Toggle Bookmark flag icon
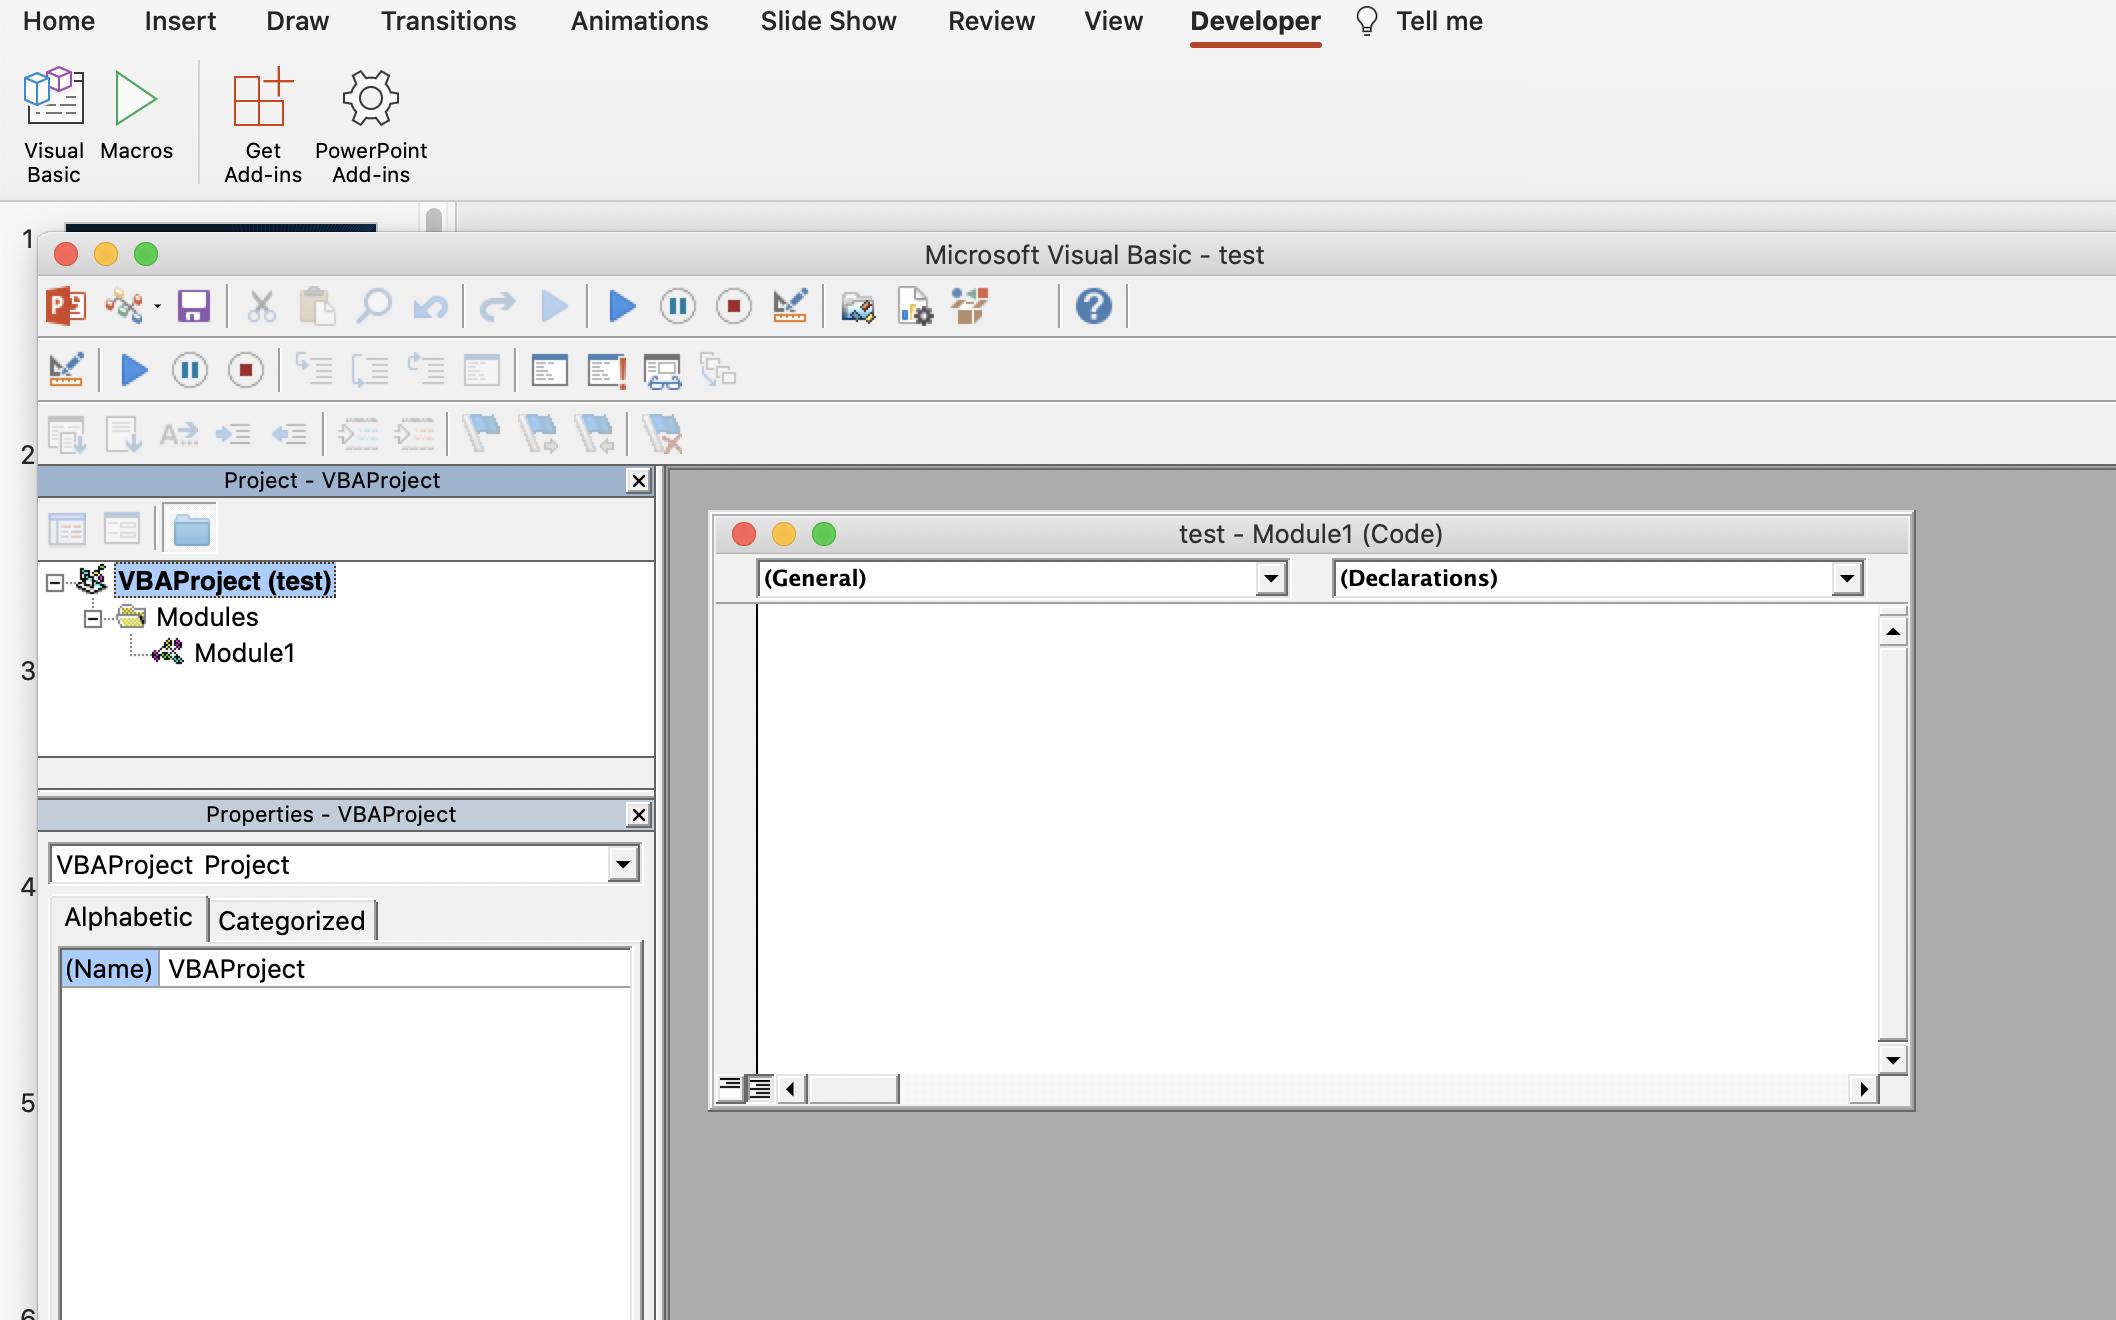Screen dimensions: 2116x1320 pyautogui.click(x=481, y=434)
